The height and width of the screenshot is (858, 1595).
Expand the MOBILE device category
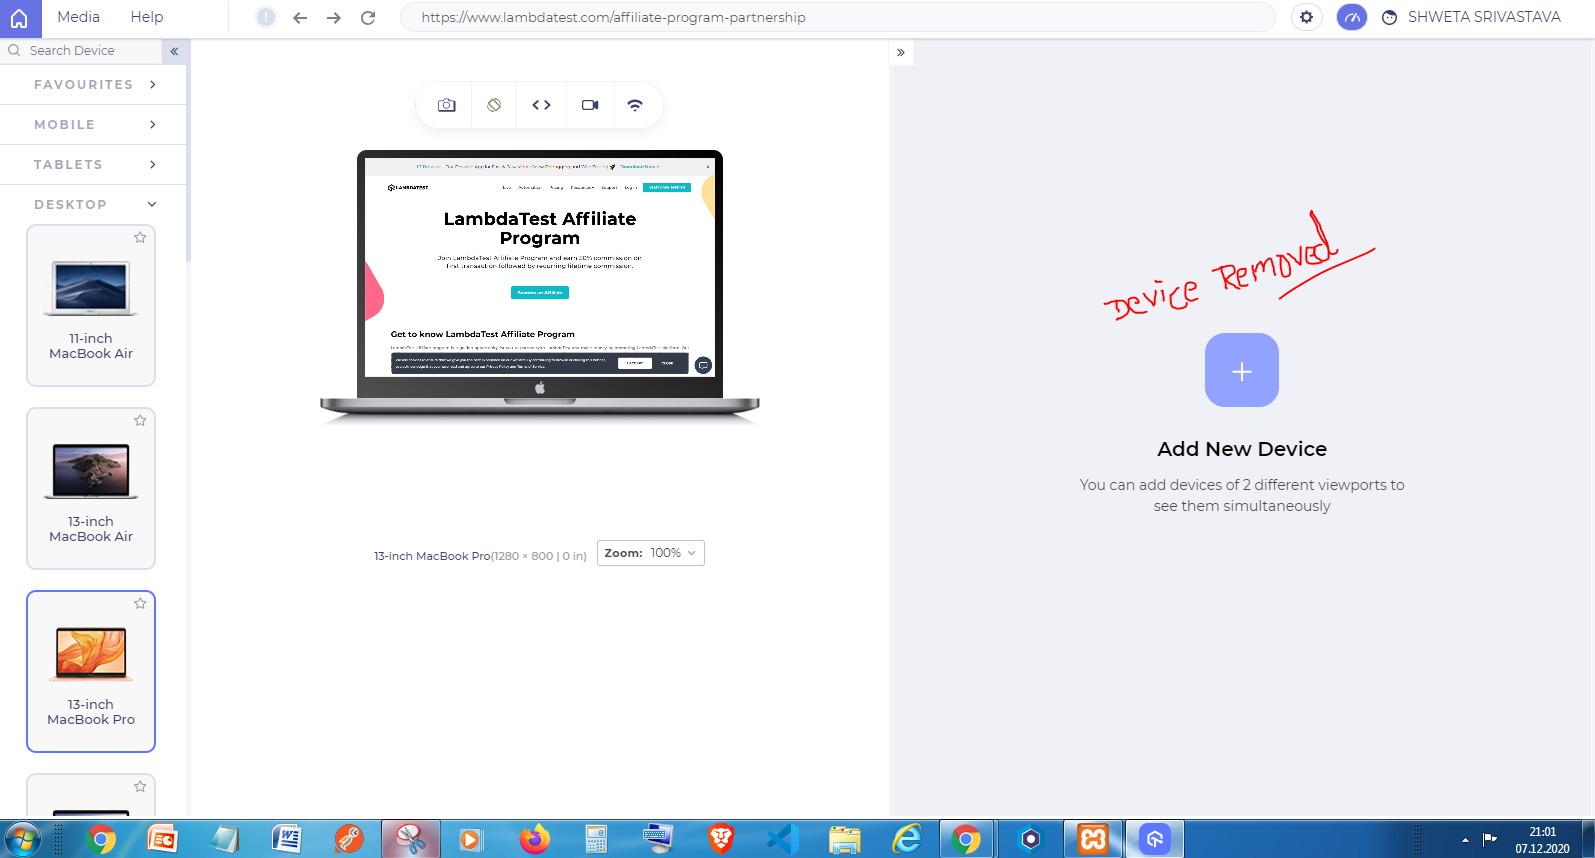[93, 125]
